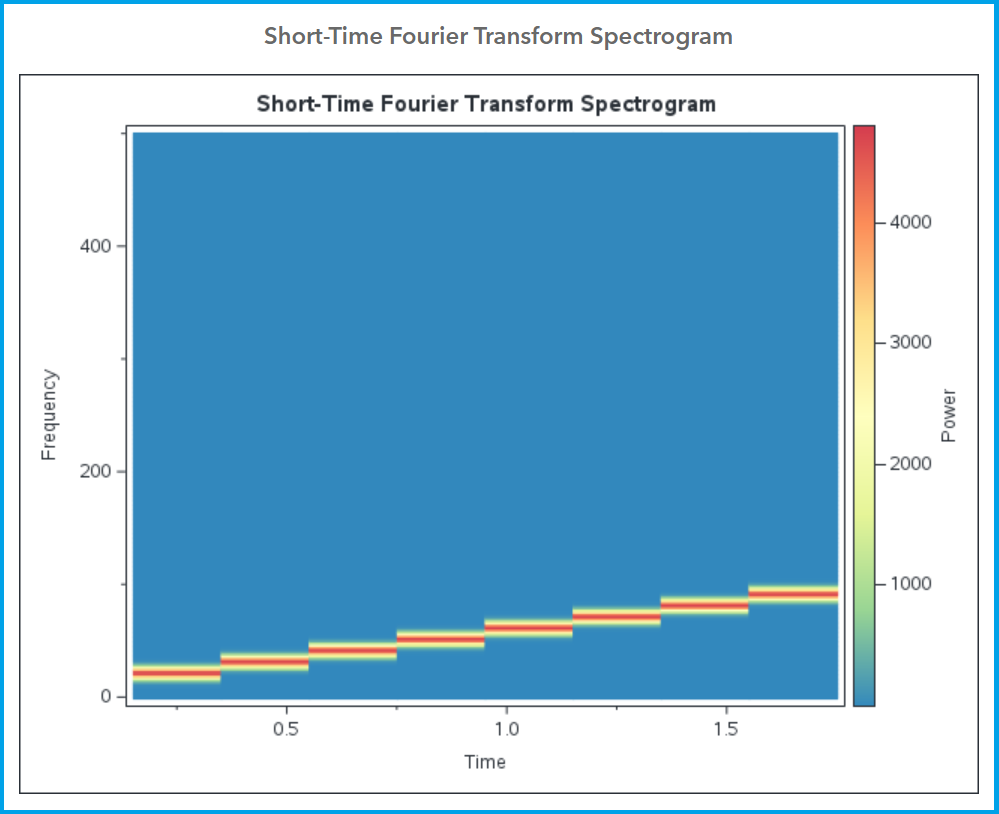
Task: Select the Frequency axis label
Action: click(49, 415)
